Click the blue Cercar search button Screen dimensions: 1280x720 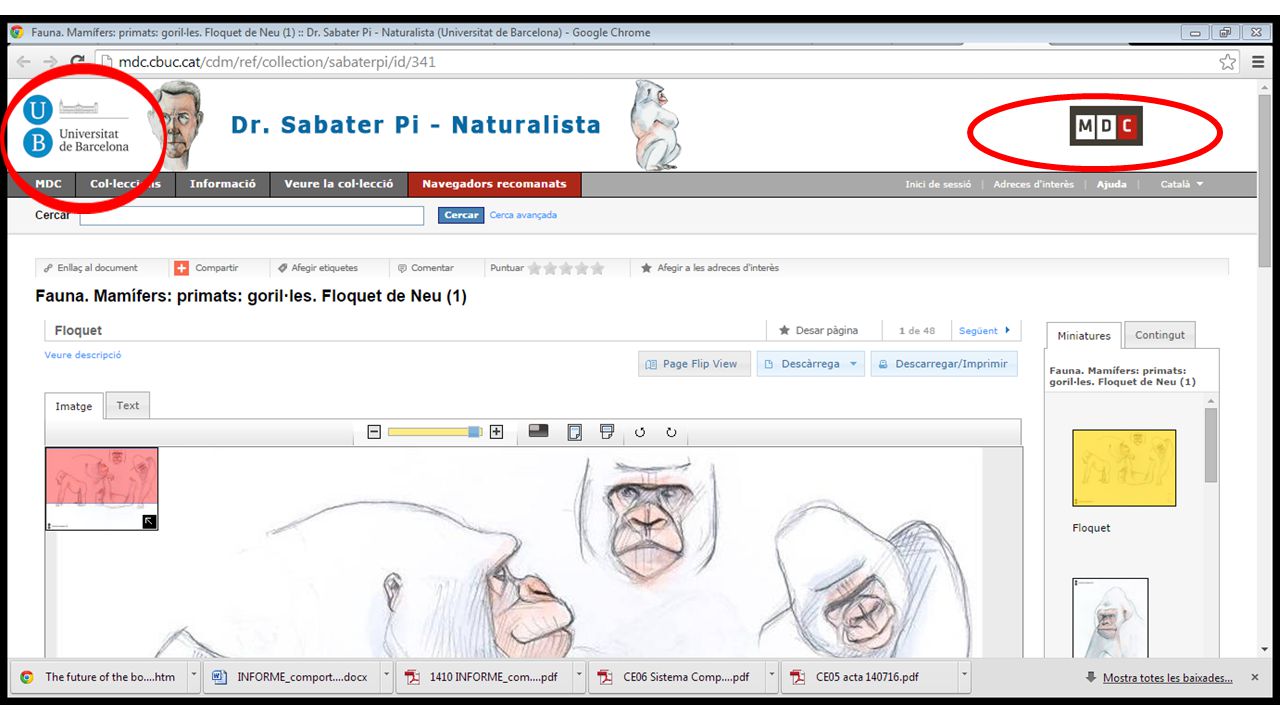click(461, 215)
